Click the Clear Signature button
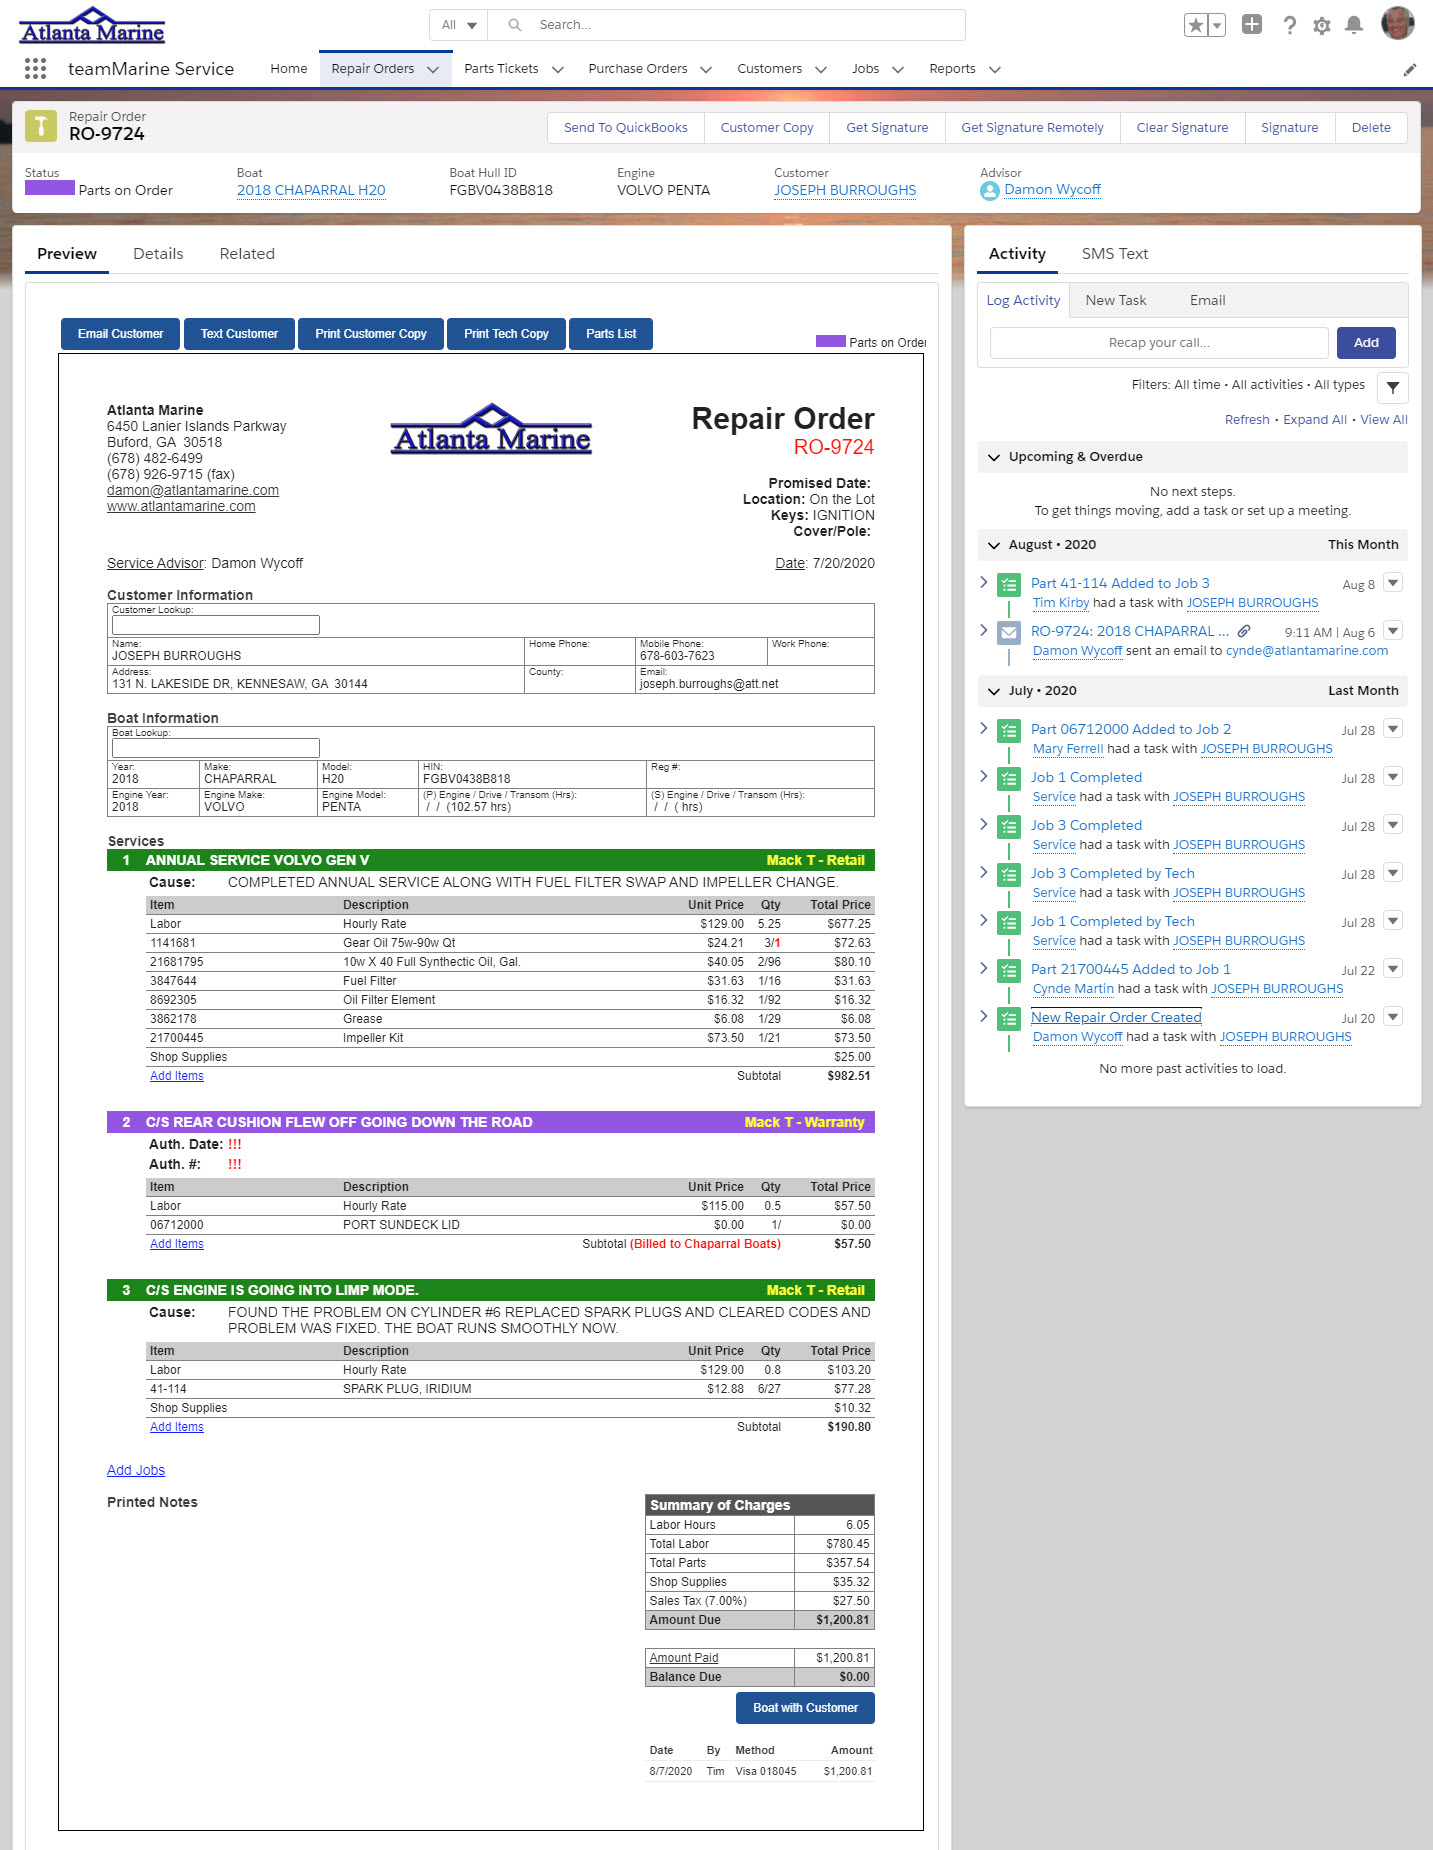1433x1850 pixels. pos(1182,128)
